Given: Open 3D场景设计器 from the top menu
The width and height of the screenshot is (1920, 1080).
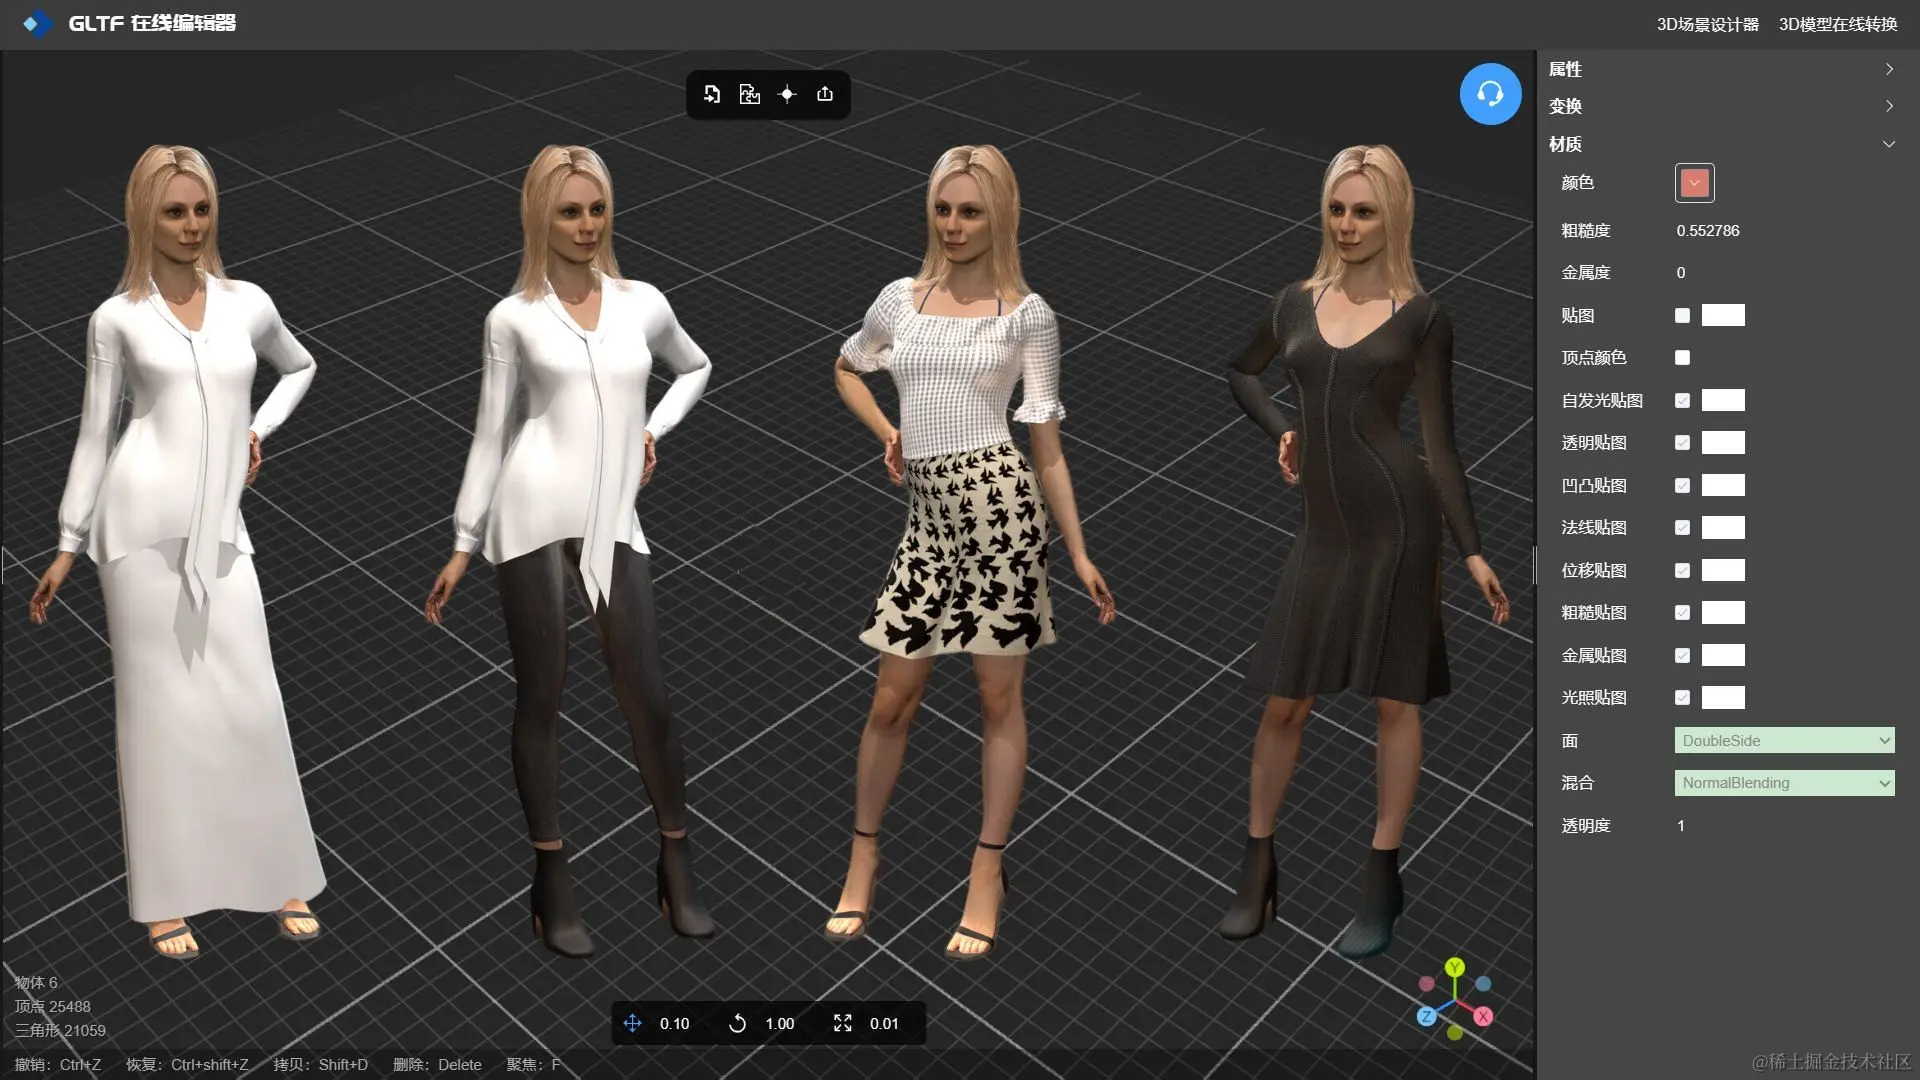Looking at the screenshot, I should [1707, 24].
